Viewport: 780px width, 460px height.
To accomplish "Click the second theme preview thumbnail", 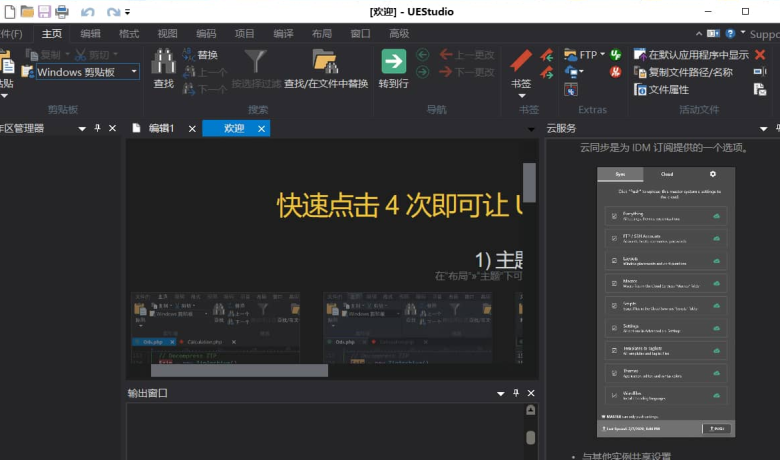I will pyautogui.click(x=408, y=328).
